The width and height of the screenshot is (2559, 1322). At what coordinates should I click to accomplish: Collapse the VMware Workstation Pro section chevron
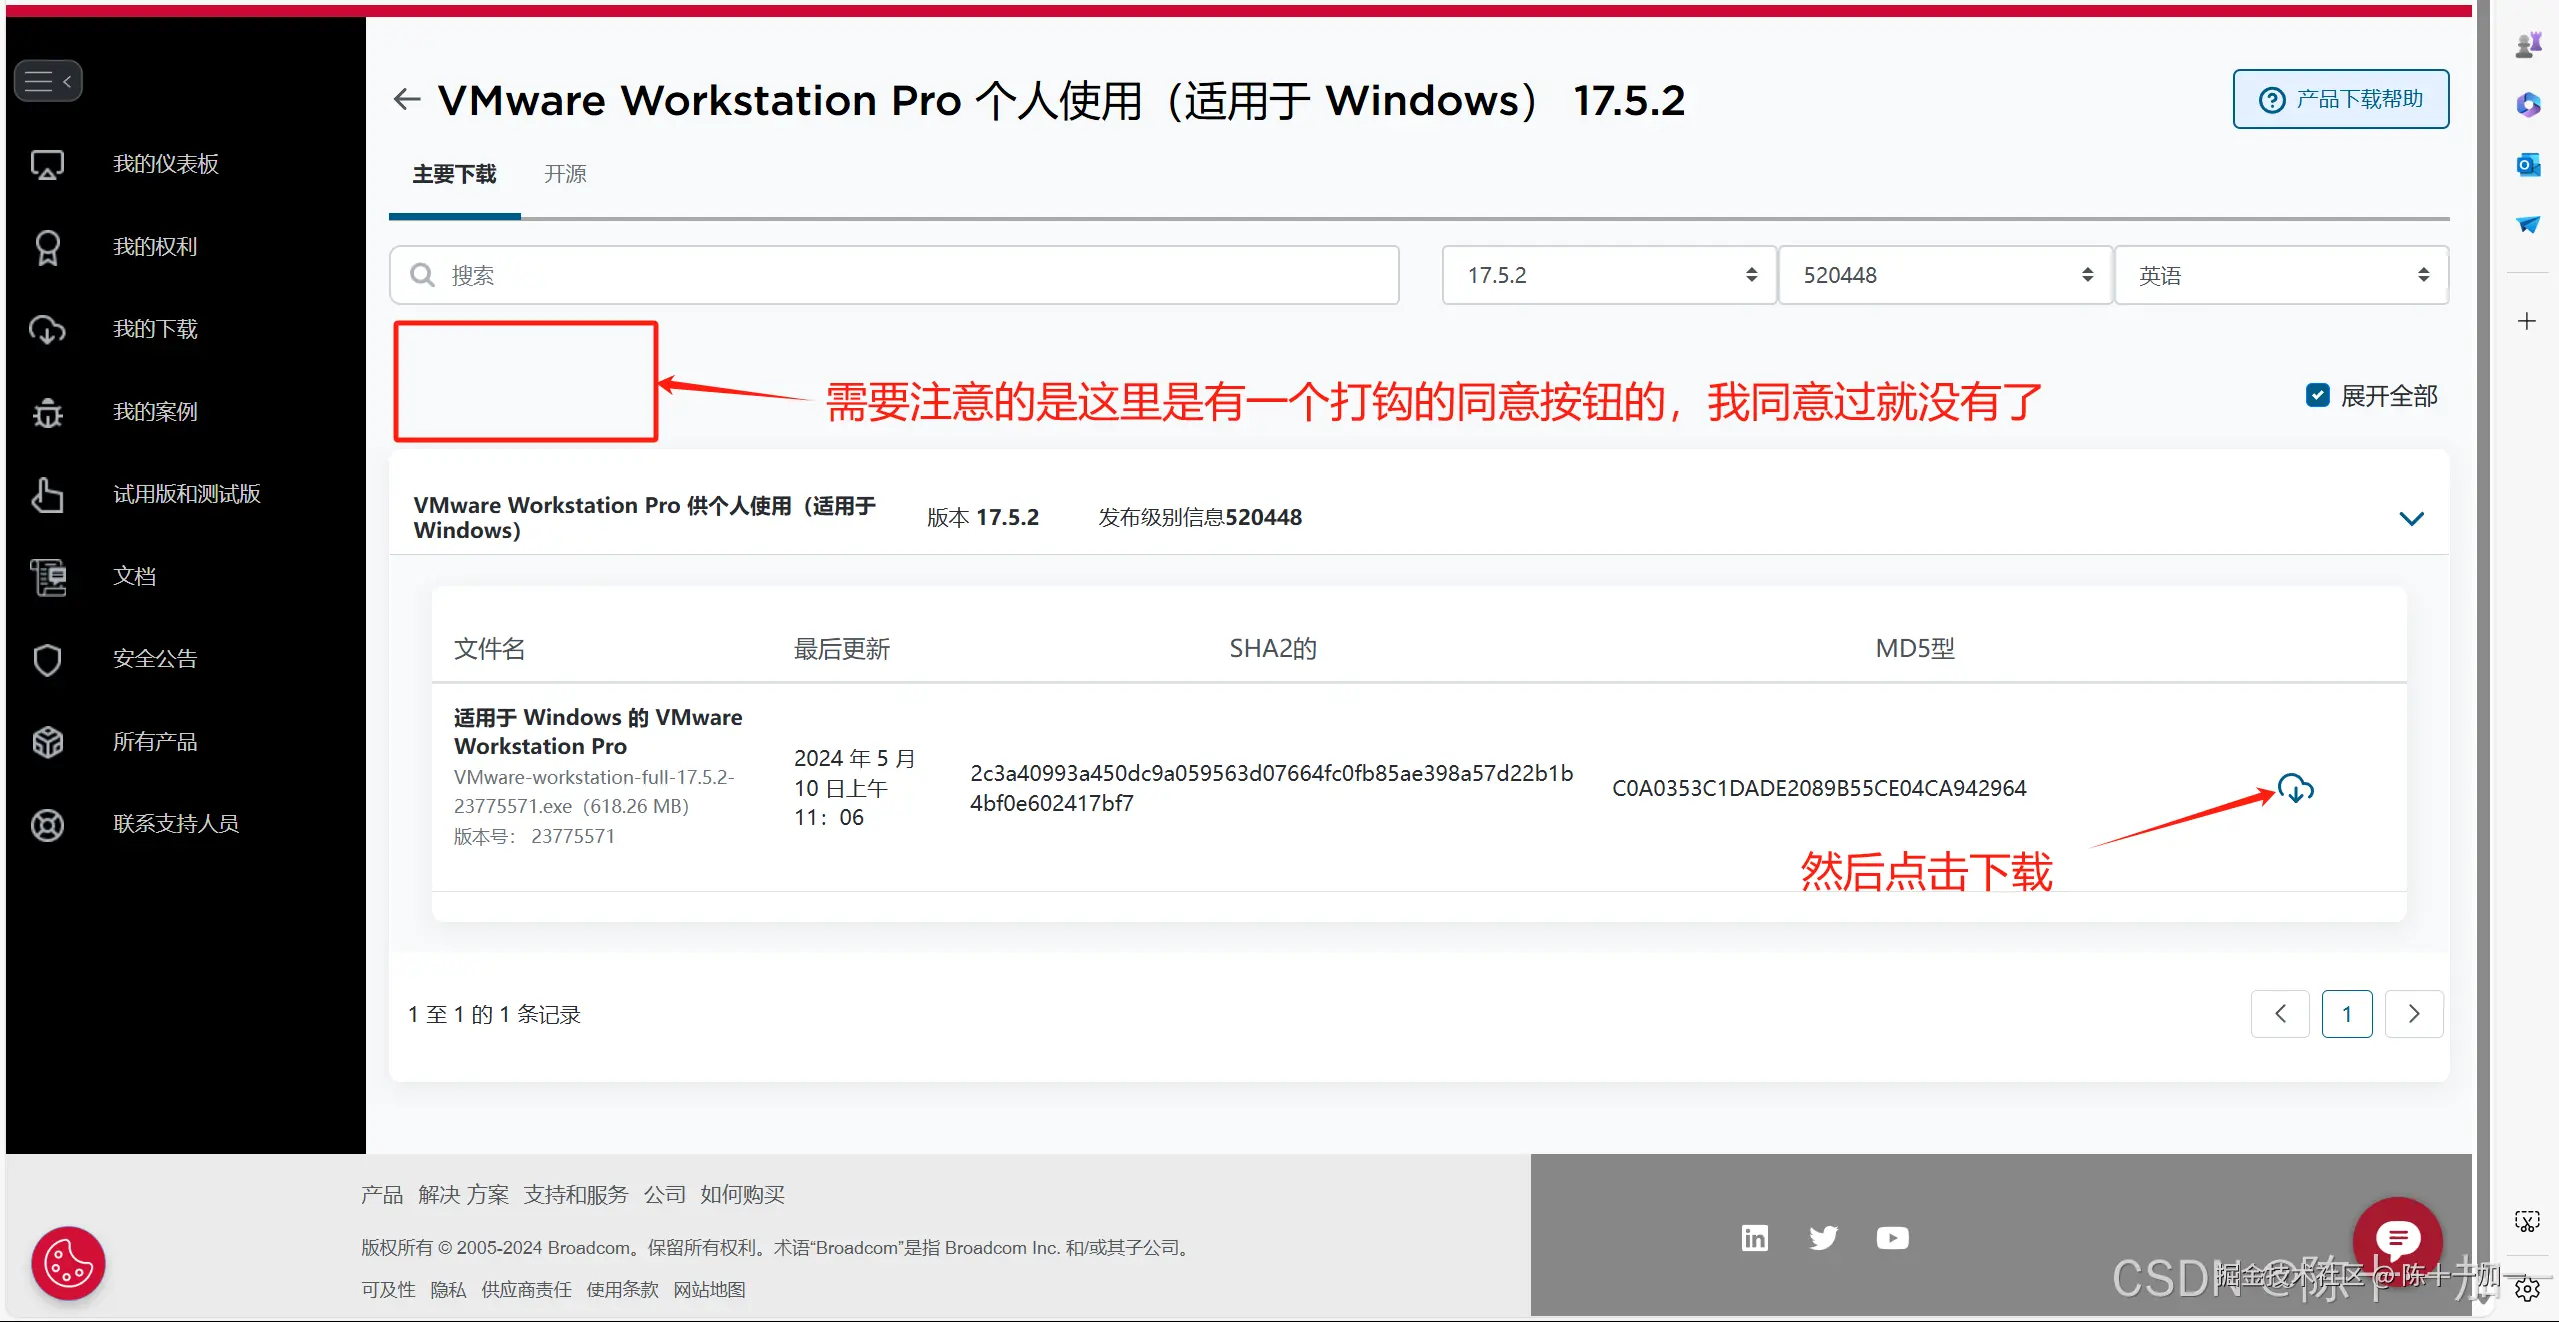point(2411,518)
